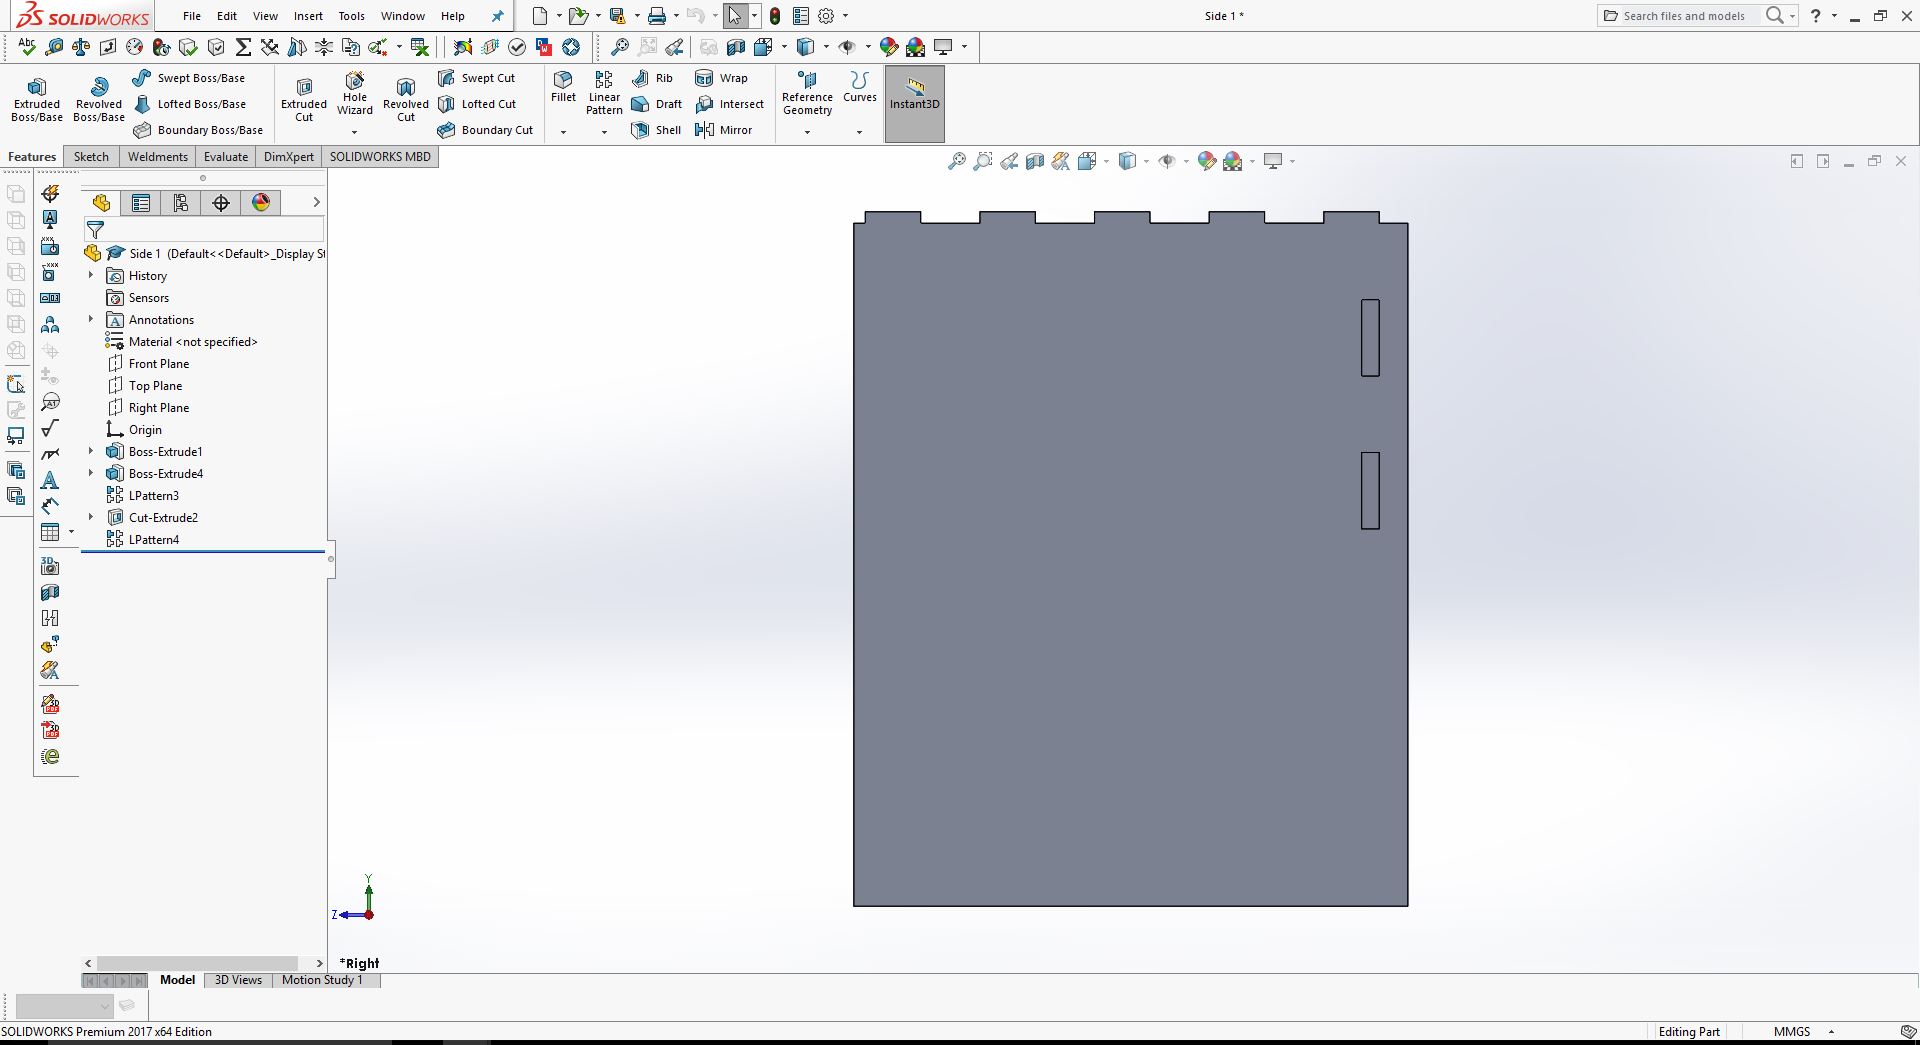Screen dimensions: 1920x1045
Task: Open the ConfigurationManager tab
Action: tap(181, 203)
